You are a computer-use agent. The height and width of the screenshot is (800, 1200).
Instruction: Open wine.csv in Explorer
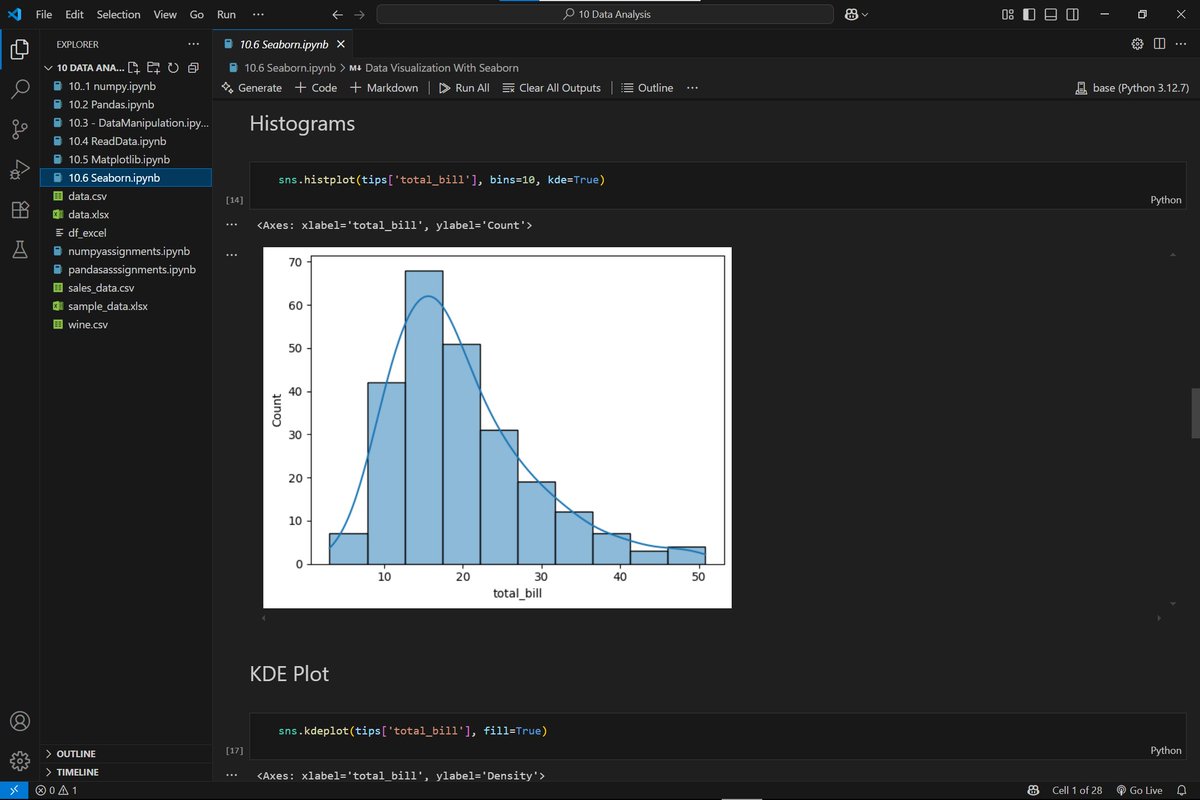(x=126, y=325)
